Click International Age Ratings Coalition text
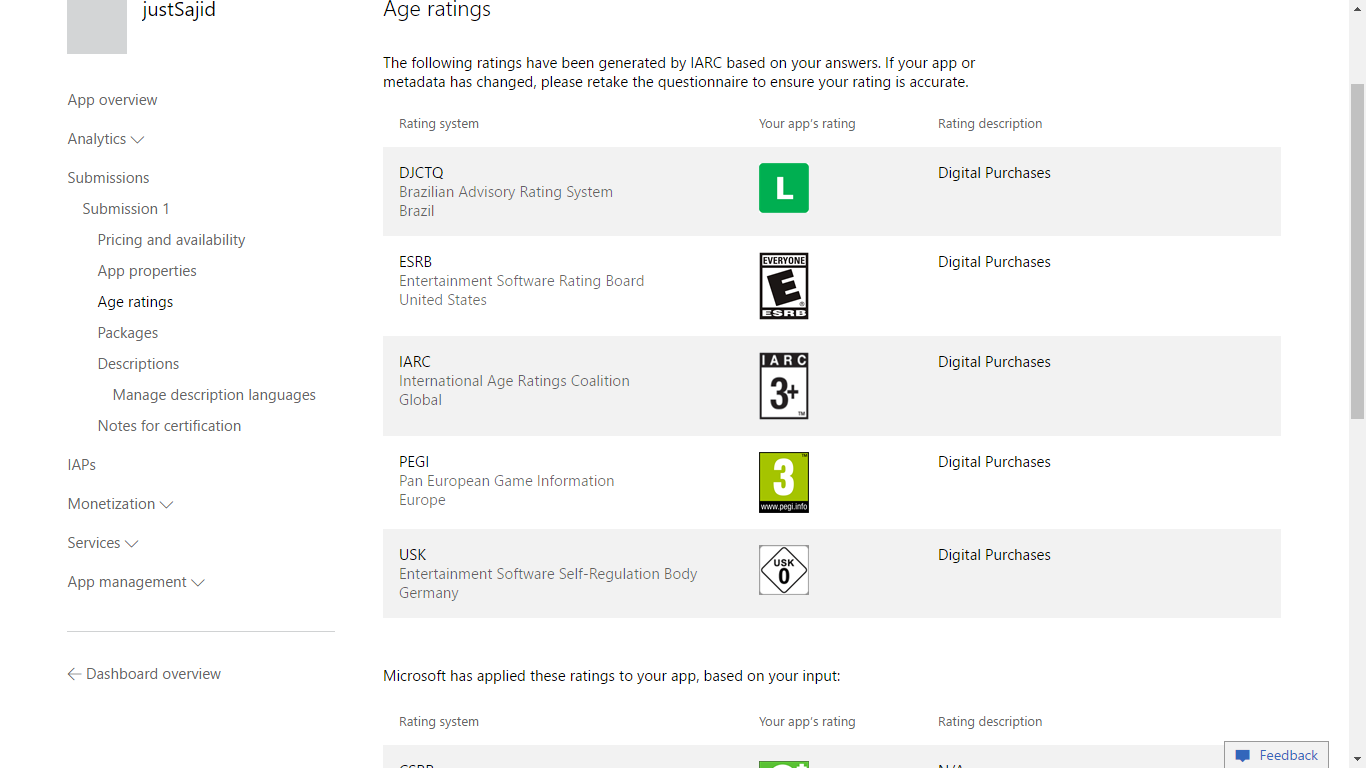 (x=514, y=381)
